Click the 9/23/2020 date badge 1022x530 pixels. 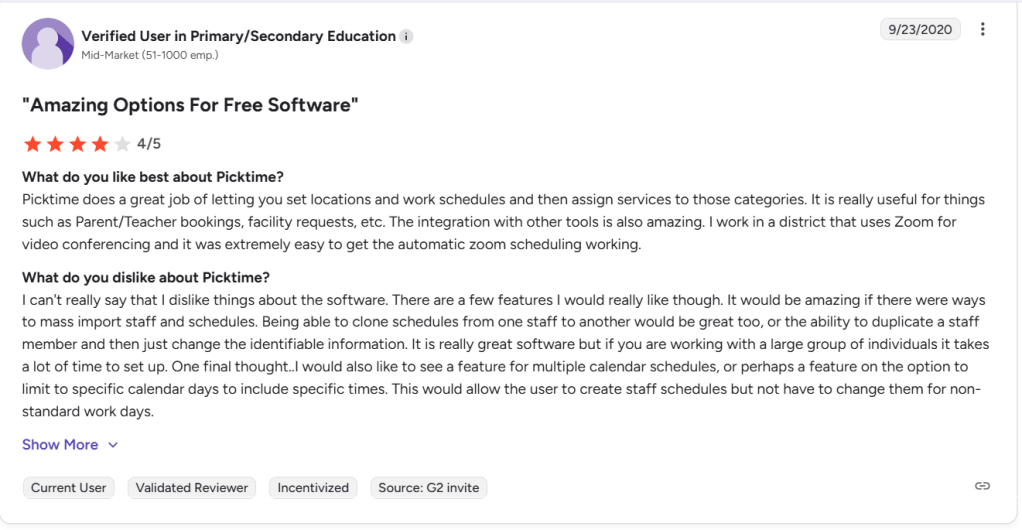click(x=920, y=29)
